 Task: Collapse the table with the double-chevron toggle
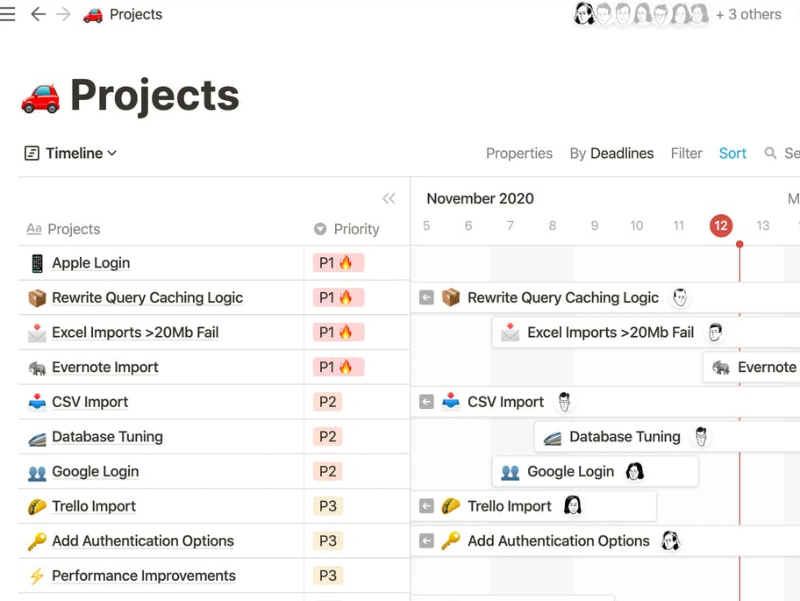tap(391, 197)
